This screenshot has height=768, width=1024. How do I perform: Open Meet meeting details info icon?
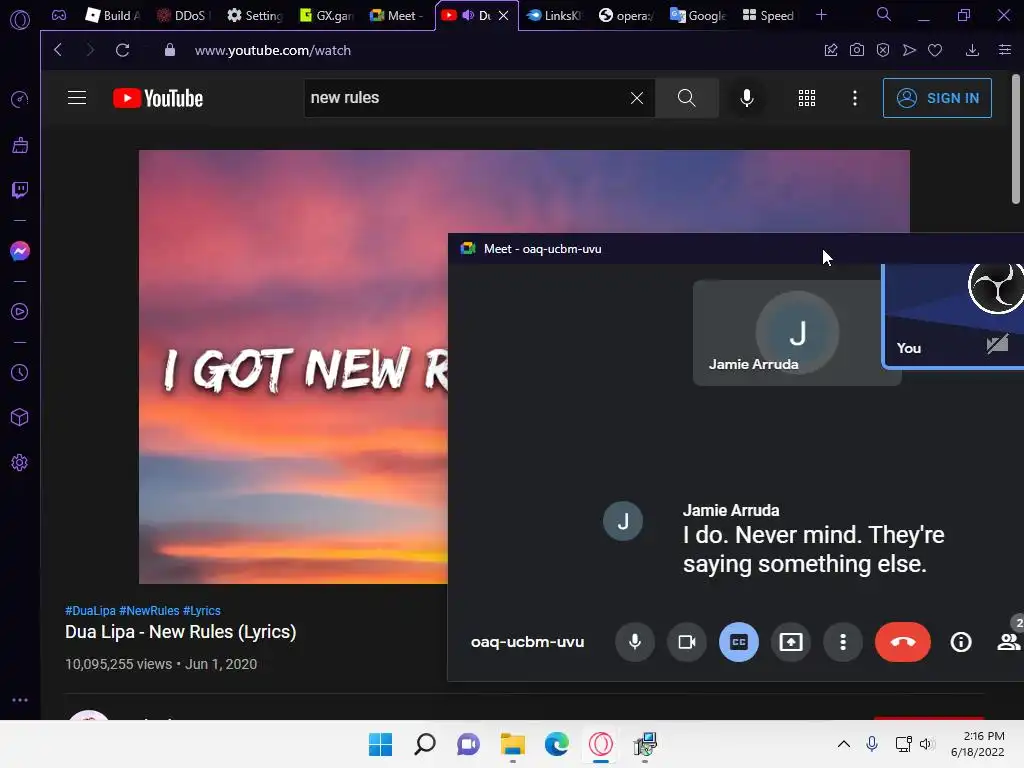(961, 642)
